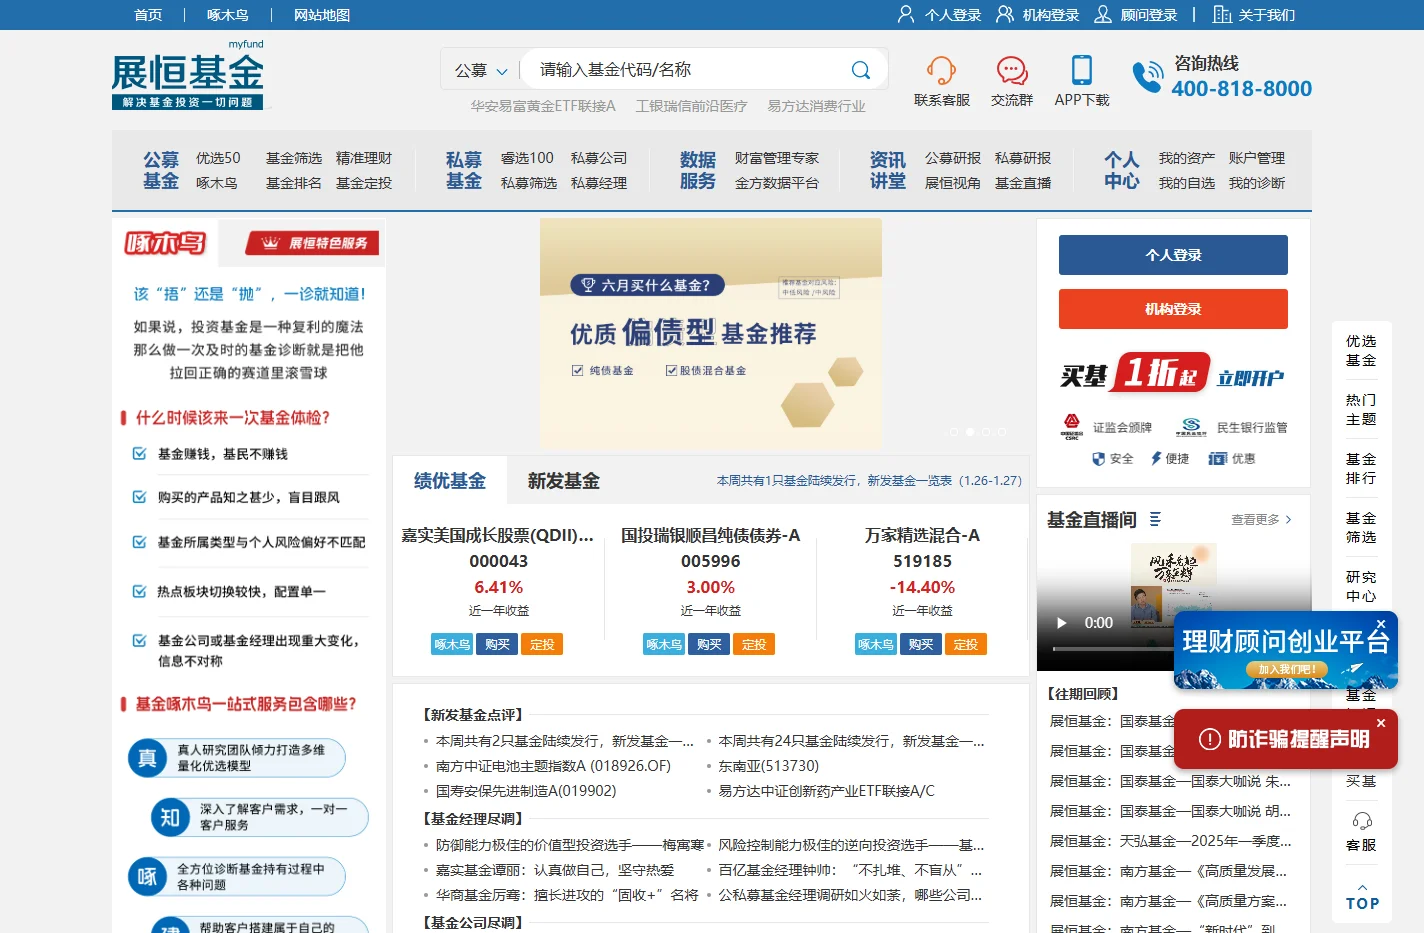Click 购买 for fund 000043
The image size is (1424, 933).
point(497,645)
